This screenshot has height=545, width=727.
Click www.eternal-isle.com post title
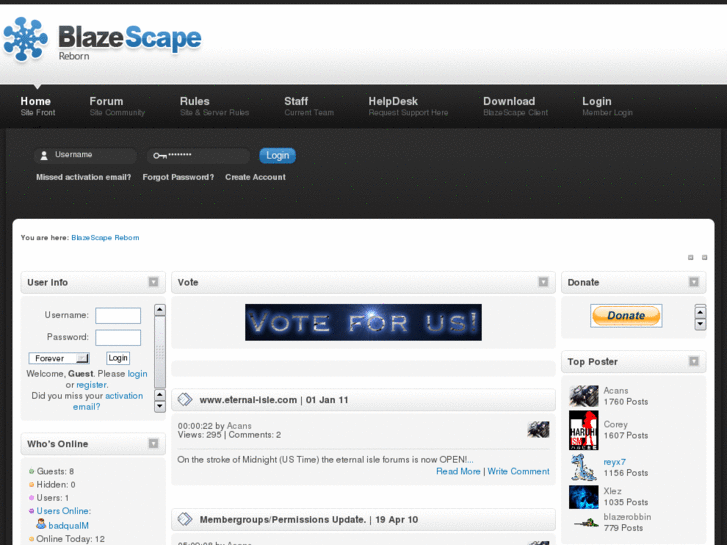(274, 400)
